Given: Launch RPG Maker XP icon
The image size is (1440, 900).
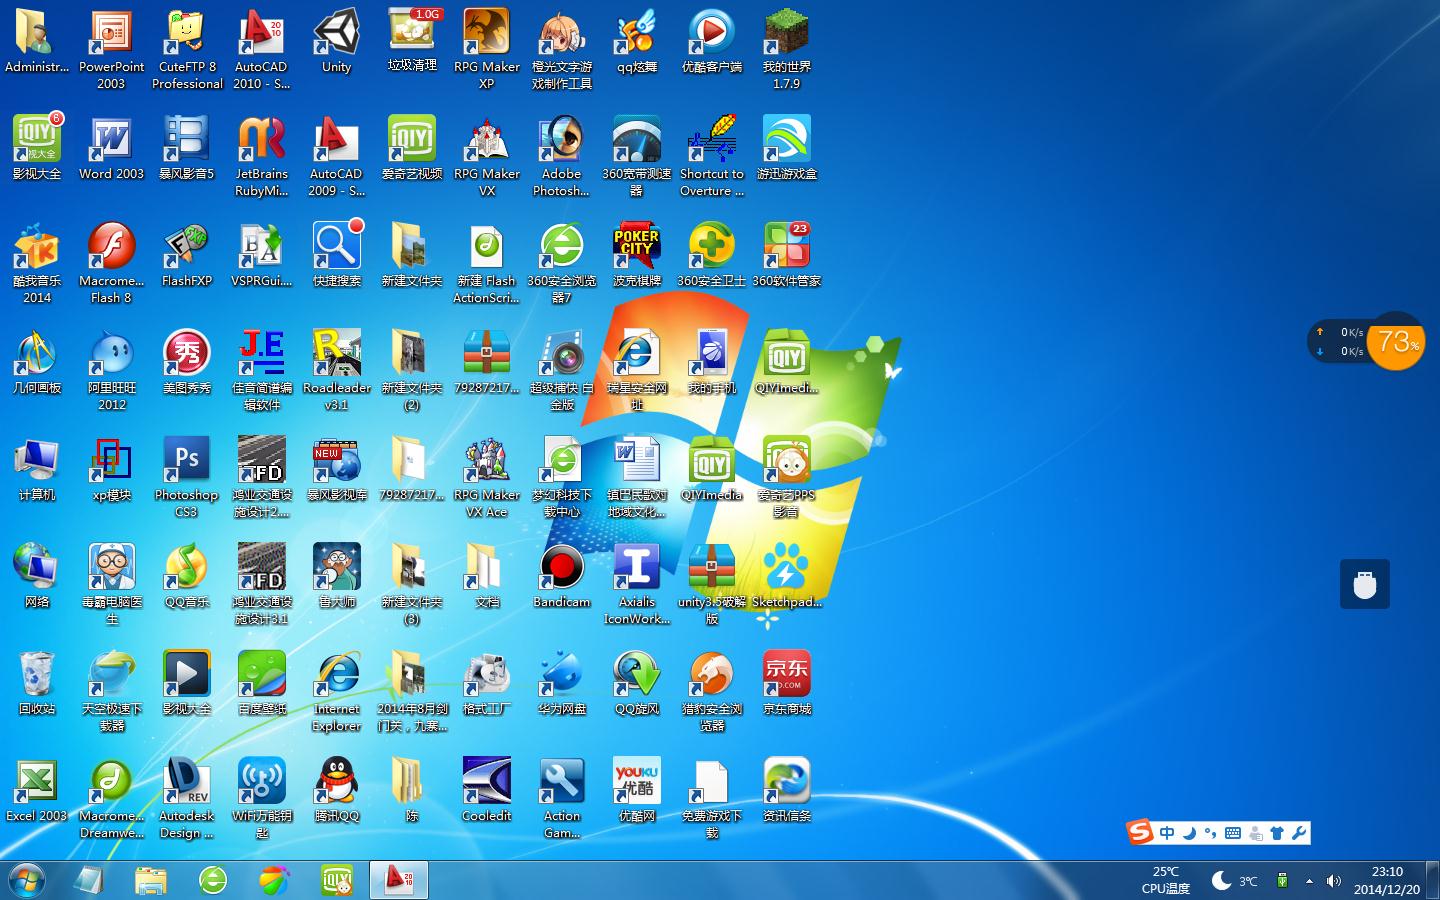Looking at the screenshot, I should click(x=487, y=50).
